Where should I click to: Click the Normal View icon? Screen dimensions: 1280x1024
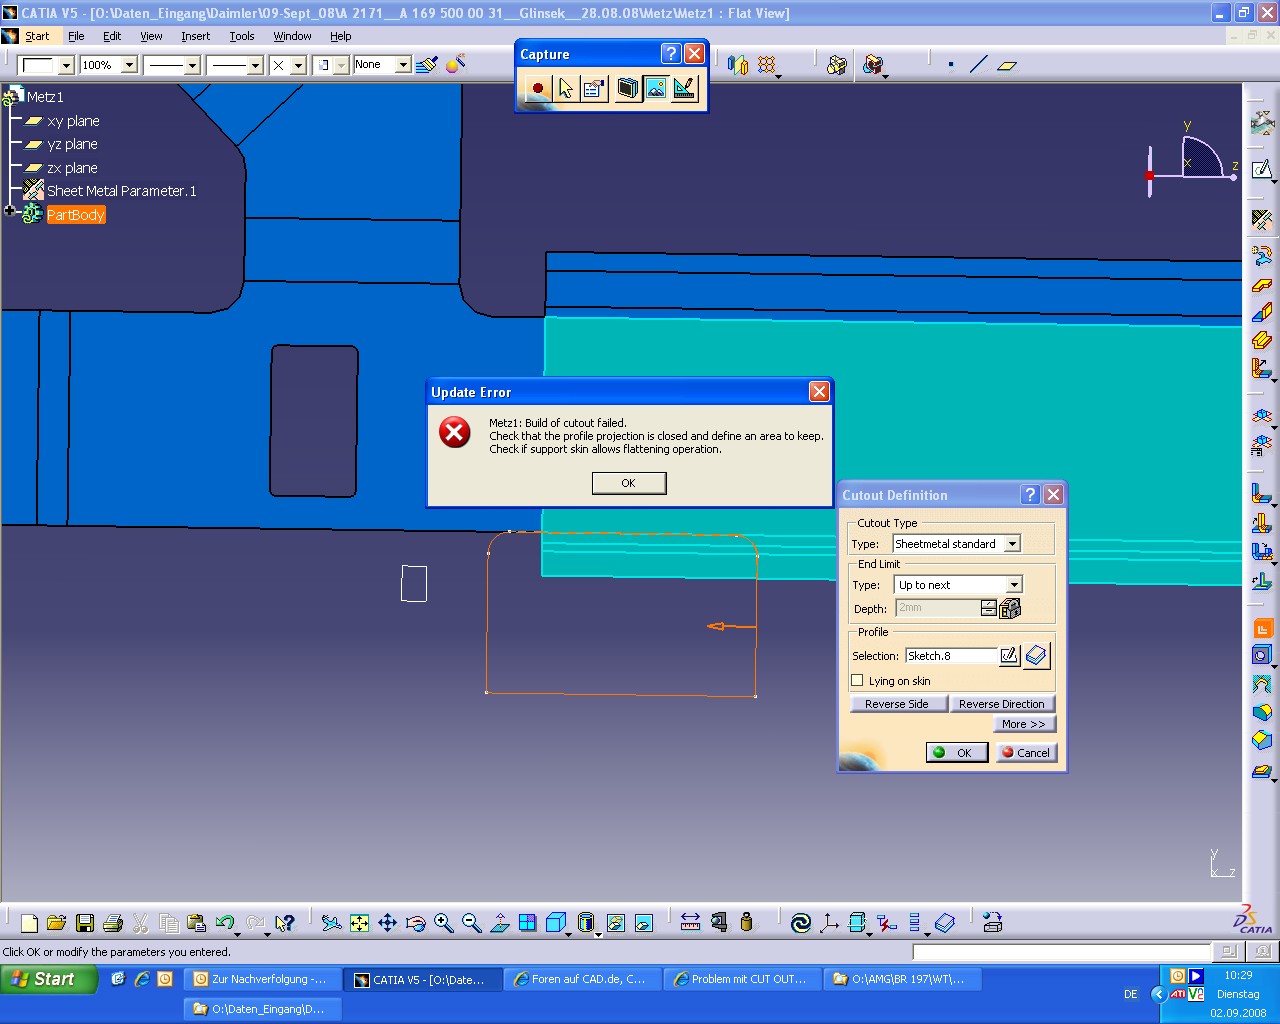coord(500,923)
